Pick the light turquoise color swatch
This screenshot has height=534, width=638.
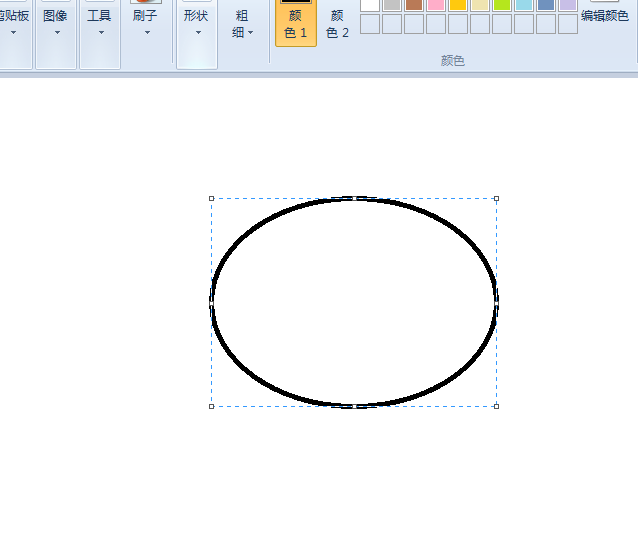524,4
